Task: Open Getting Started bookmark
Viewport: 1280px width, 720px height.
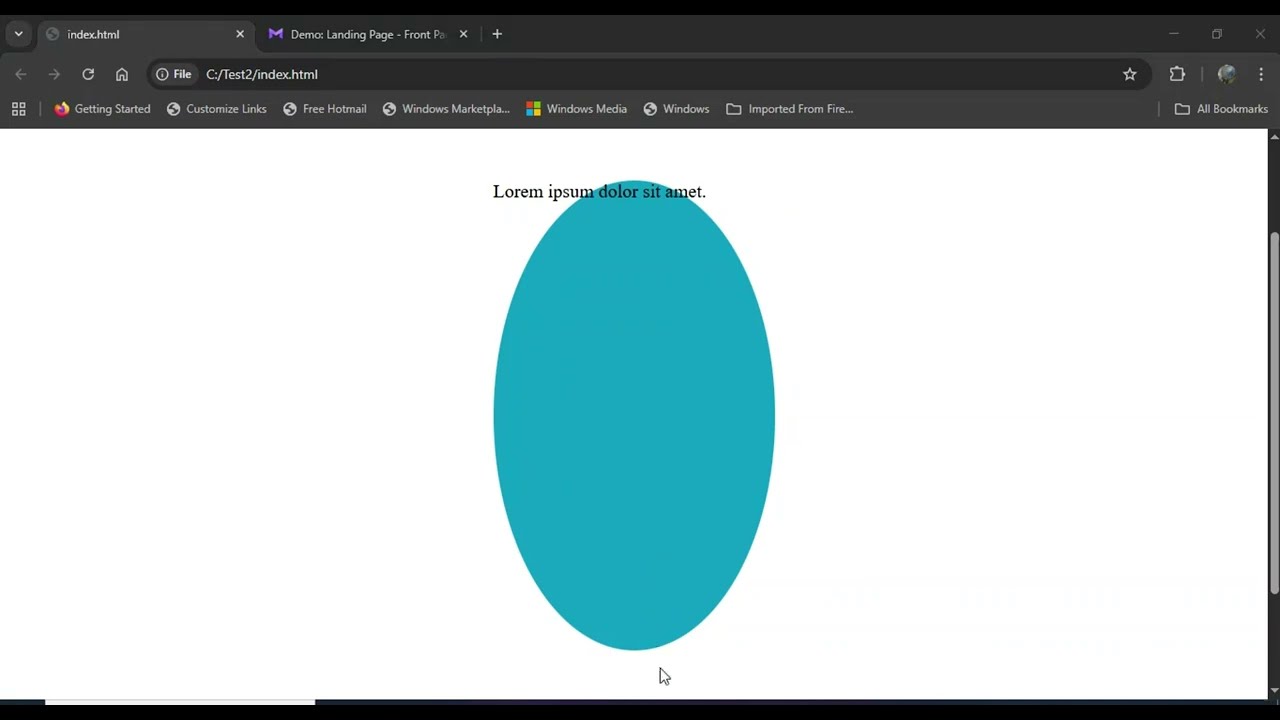Action: point(102,109)
